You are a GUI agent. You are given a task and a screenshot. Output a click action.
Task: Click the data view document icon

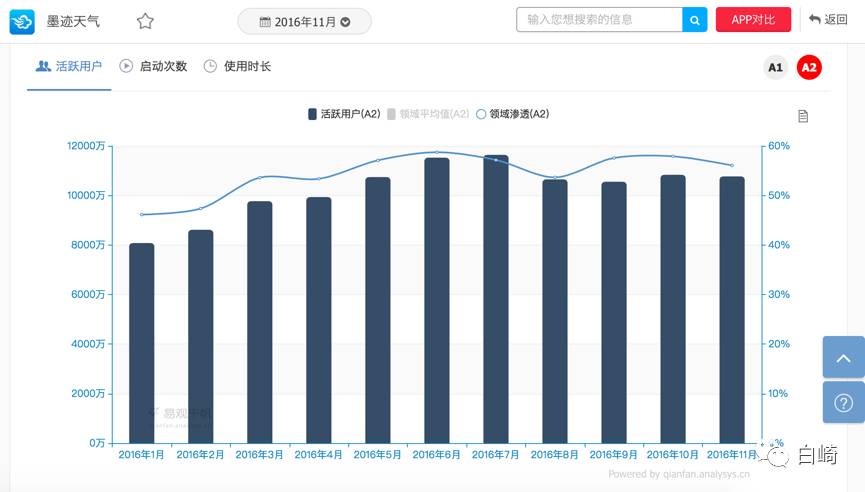coord(803,116)
